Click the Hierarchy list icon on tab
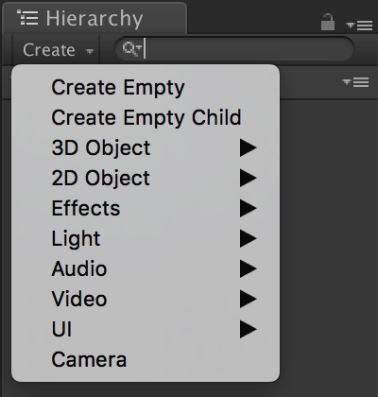This screenshot has width=378, height=397. [x=28, y=18]
